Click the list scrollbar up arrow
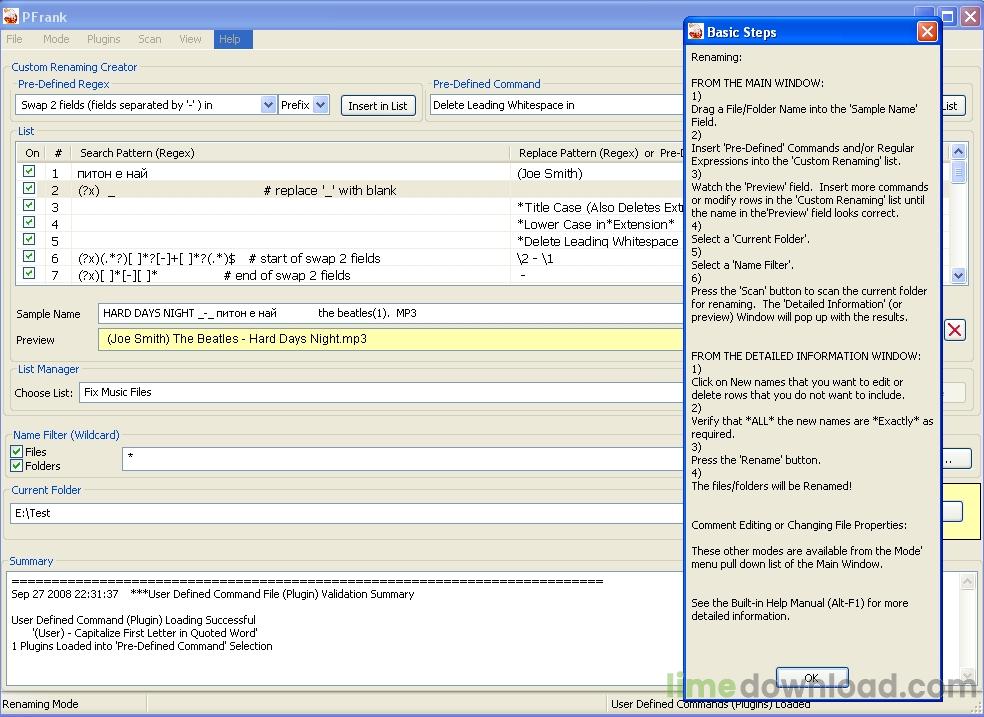The image size is (984, 717). [959, 152]
